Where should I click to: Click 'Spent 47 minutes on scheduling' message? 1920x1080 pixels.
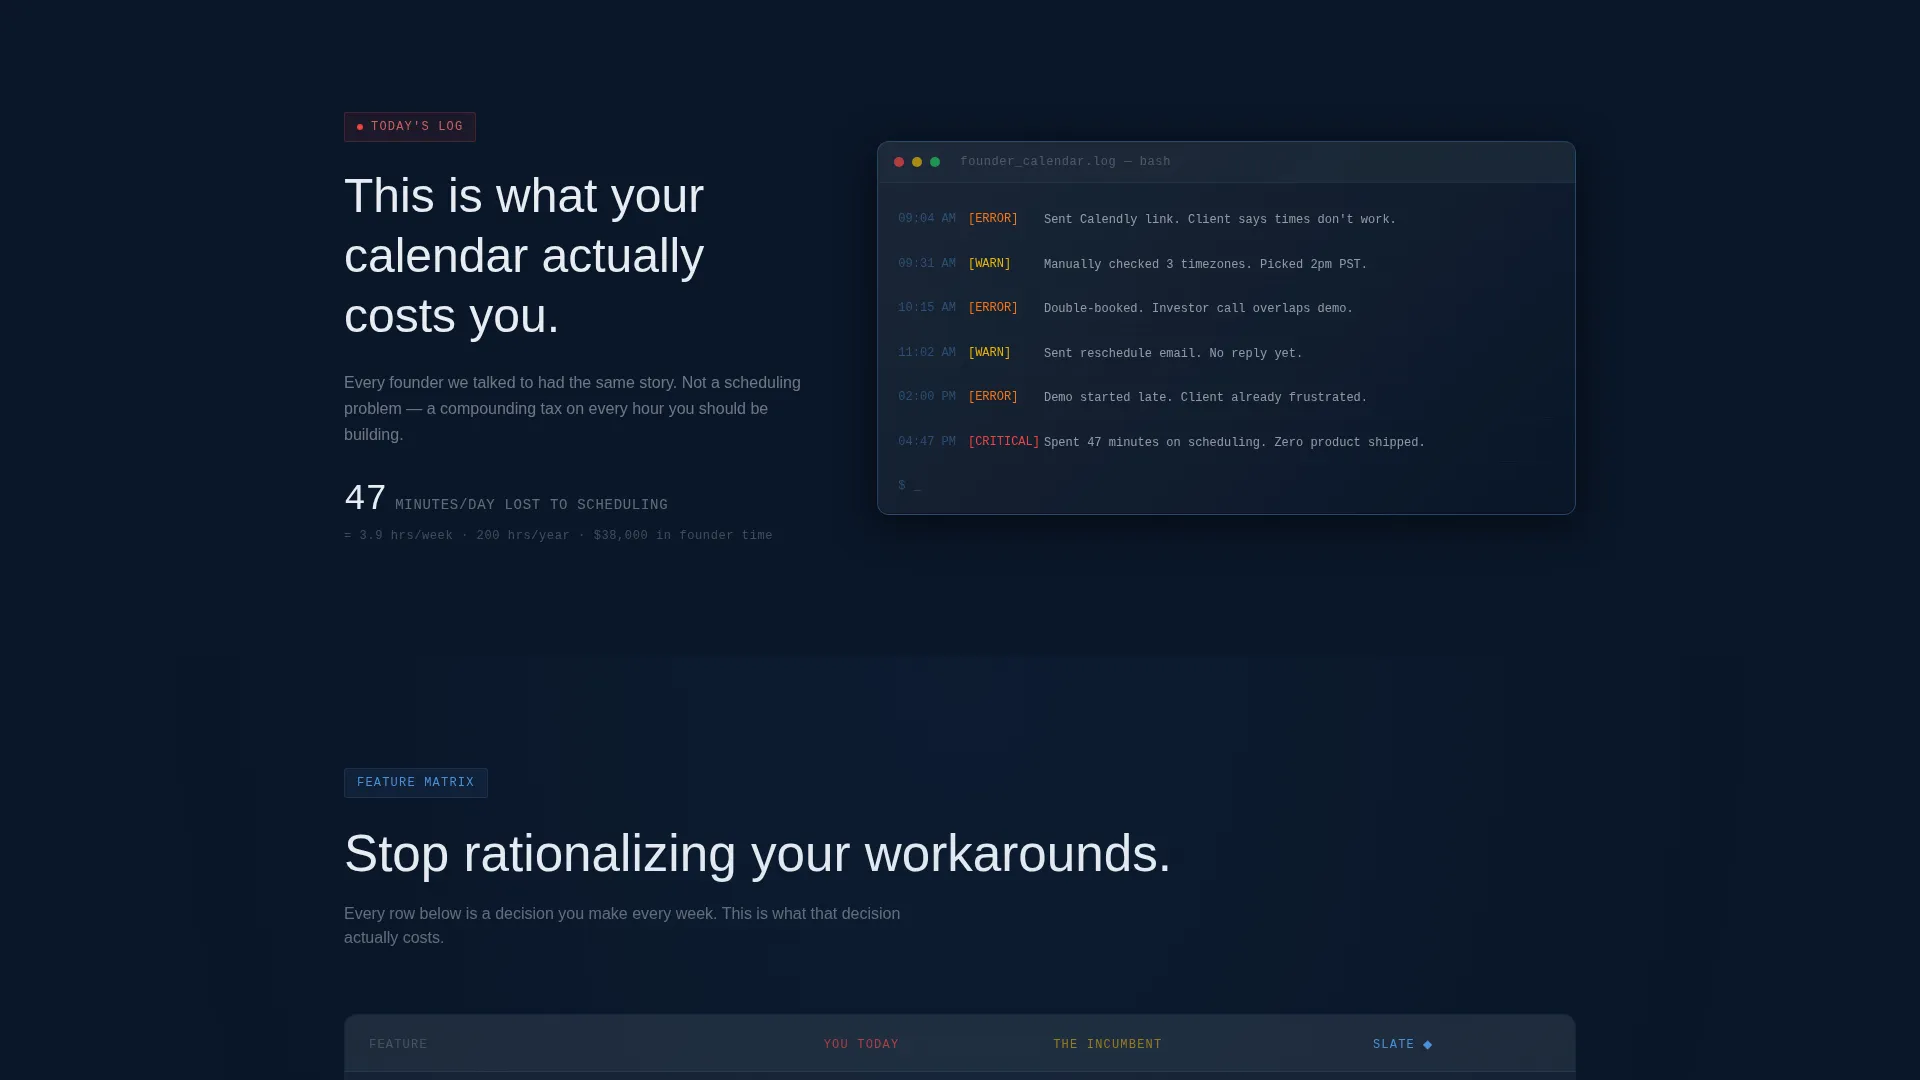point(1234,443)
